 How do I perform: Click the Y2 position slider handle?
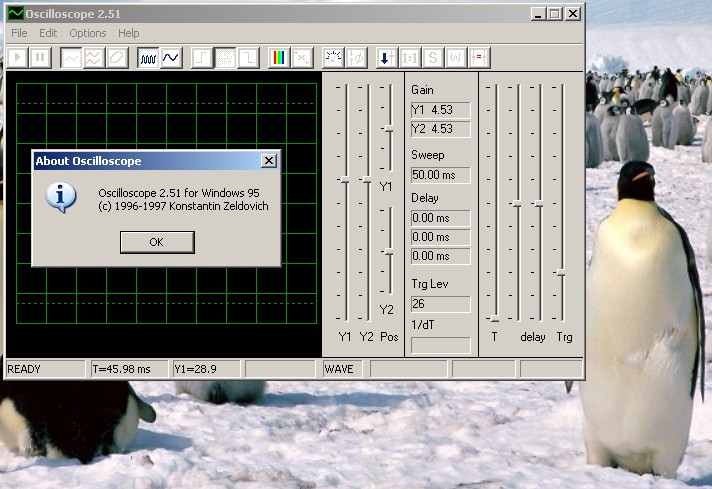point(389,252)
